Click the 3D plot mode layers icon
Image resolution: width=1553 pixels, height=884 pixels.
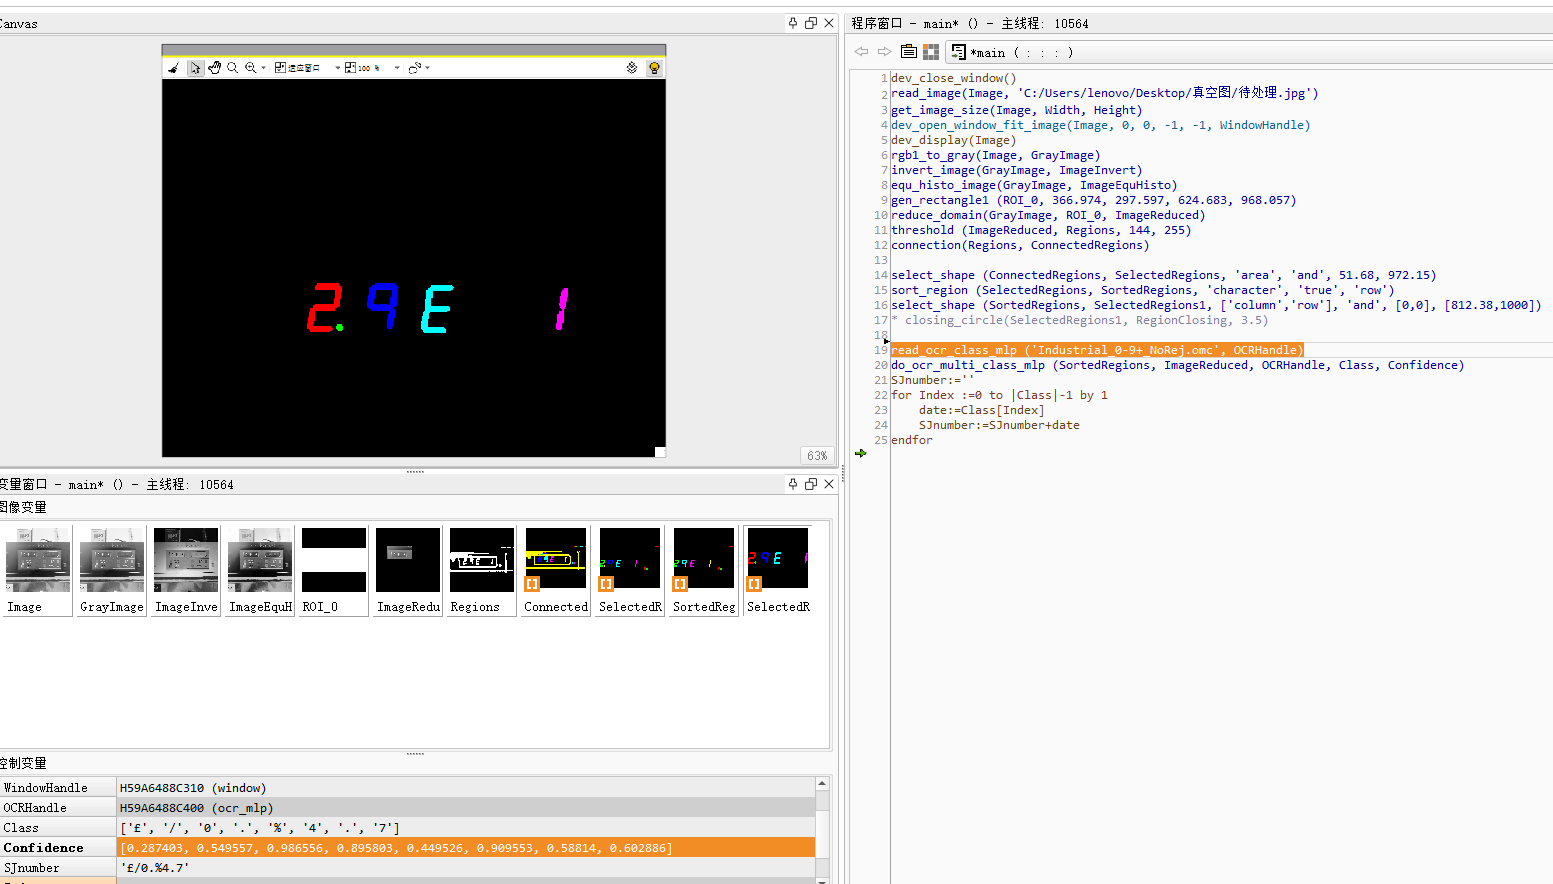point(632,68)
